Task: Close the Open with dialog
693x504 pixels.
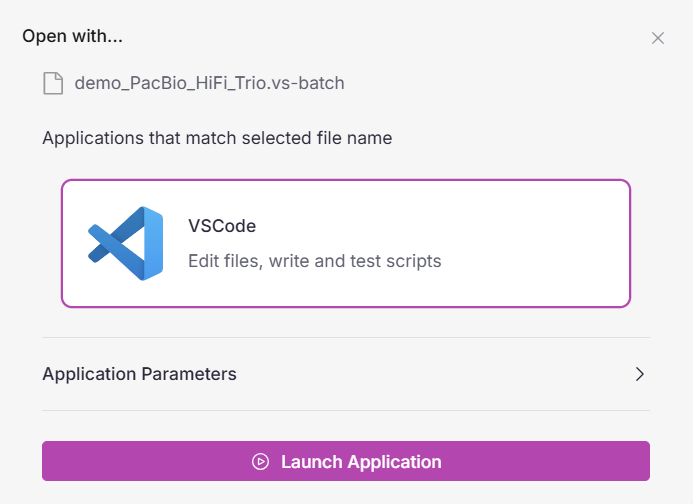Action: point(658,38)
